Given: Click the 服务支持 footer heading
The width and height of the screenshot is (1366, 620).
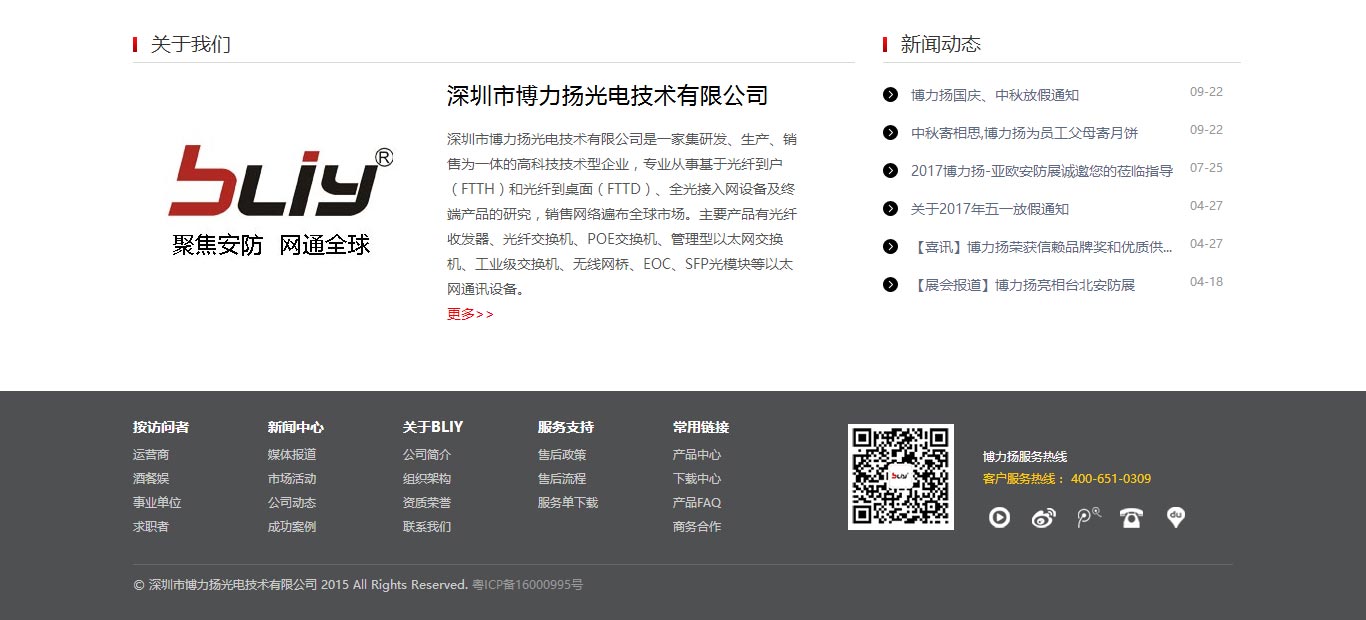Looking at the screenshot, I should pos(564,427).
